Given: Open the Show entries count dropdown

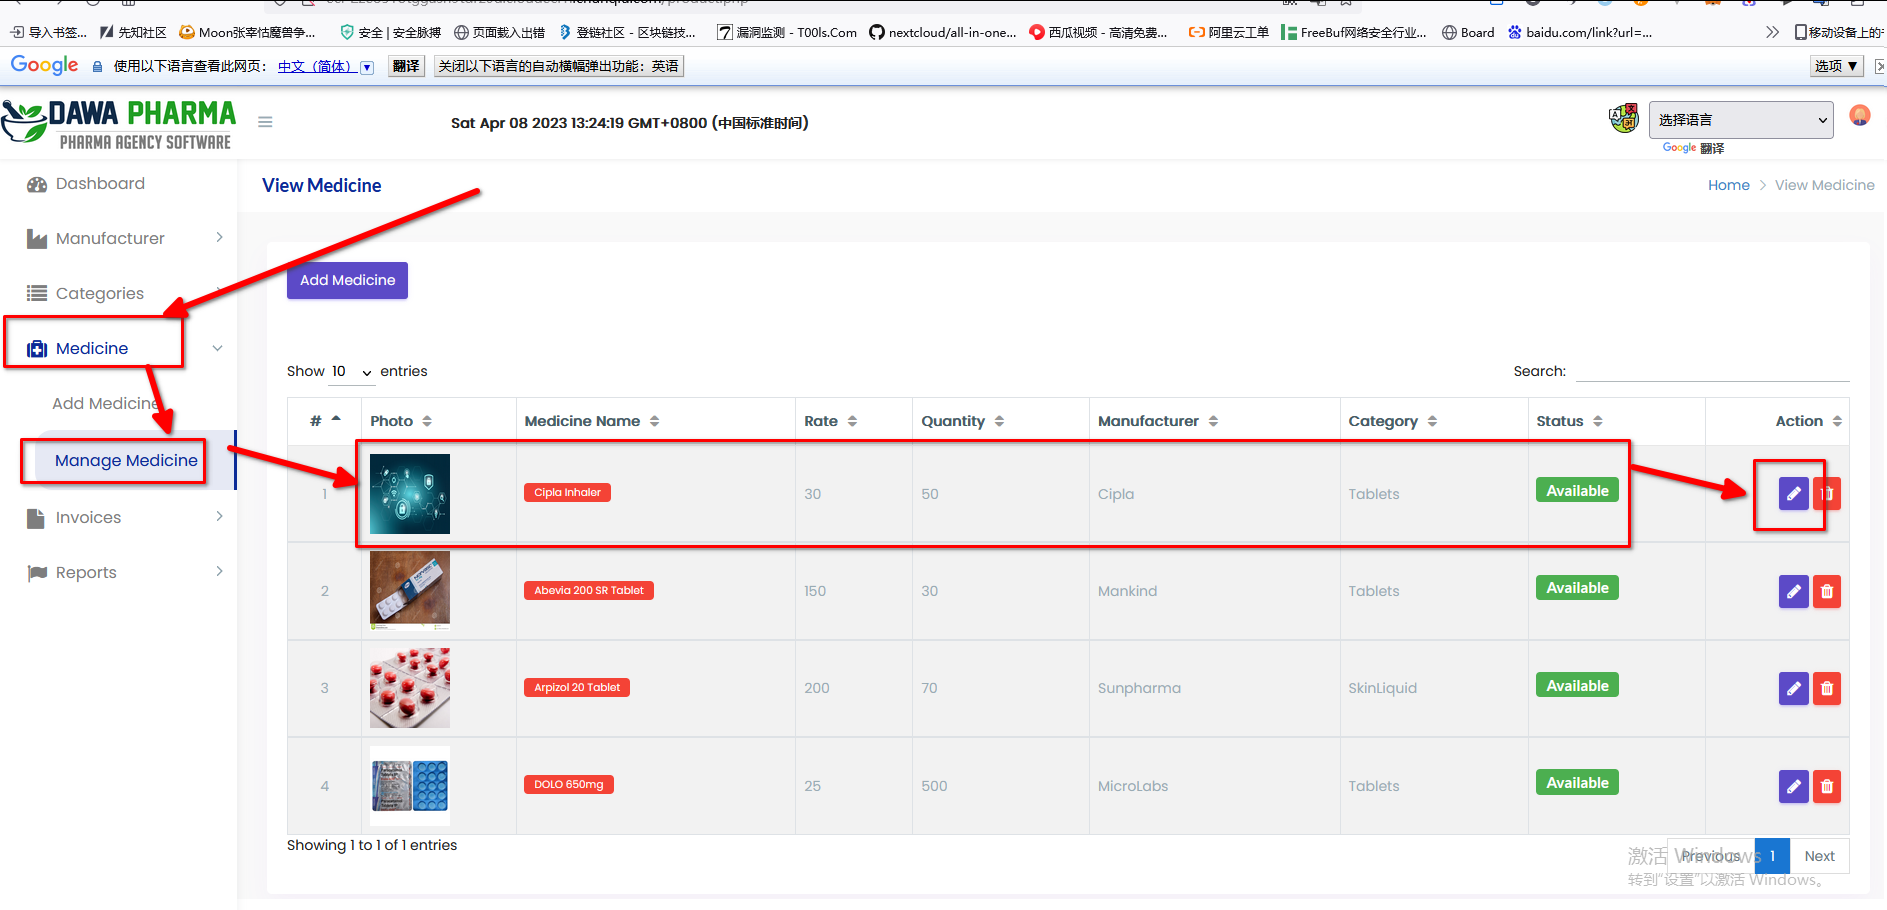Looking at the screenshot, I should click(x=351, y=372).
